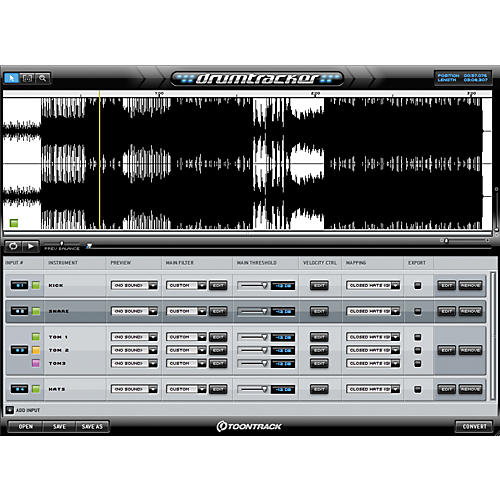
Task: Click the Position and Length time display
Action: click(x=463, y=78)
